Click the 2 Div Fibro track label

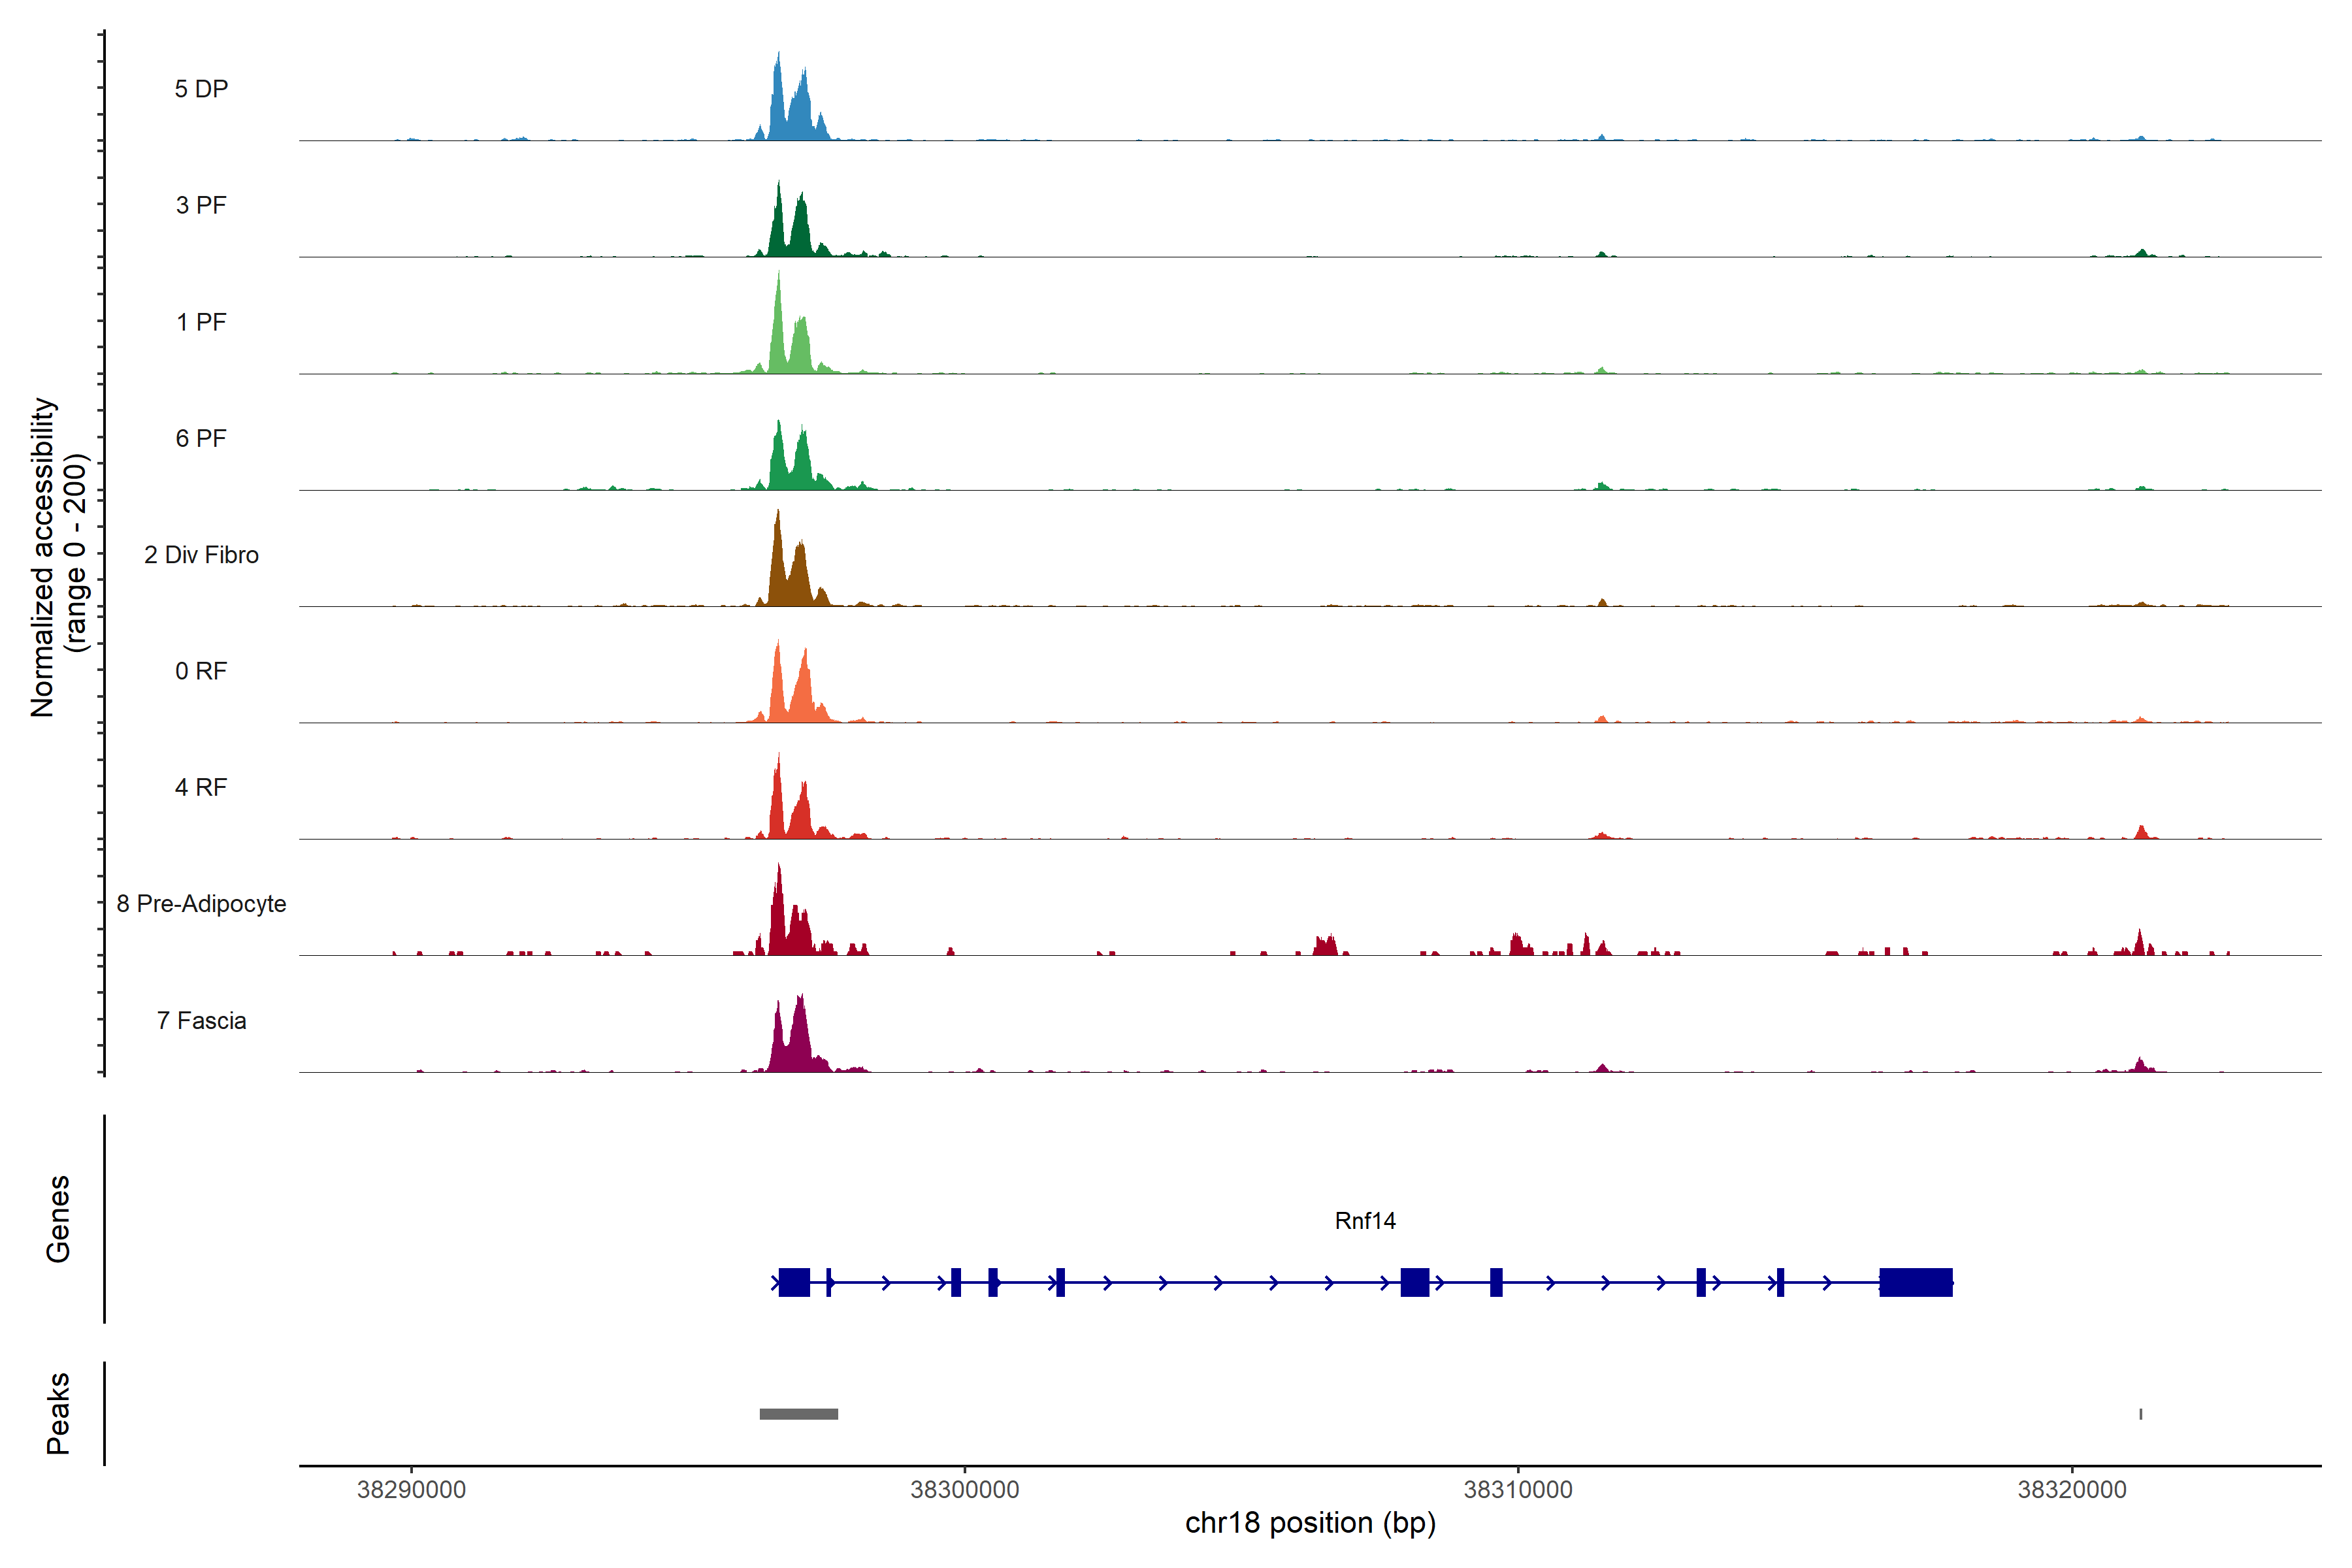201,555
